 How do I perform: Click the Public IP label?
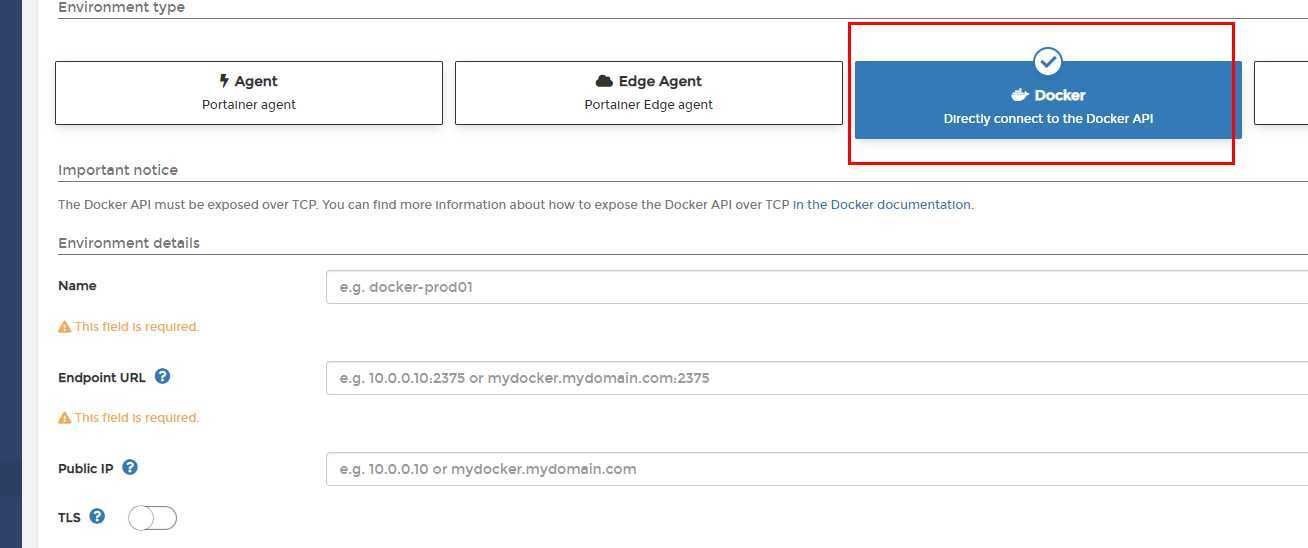tap(86, 469)
